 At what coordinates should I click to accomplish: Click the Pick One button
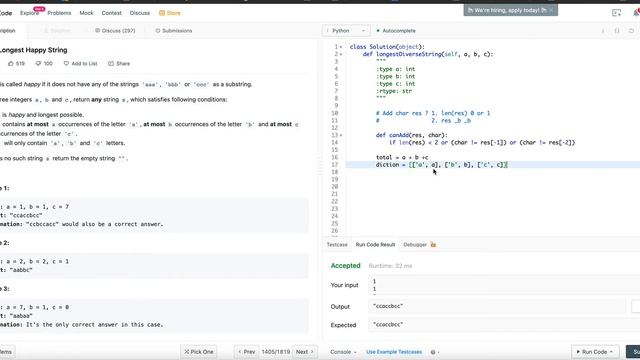[x=199, y=352]
